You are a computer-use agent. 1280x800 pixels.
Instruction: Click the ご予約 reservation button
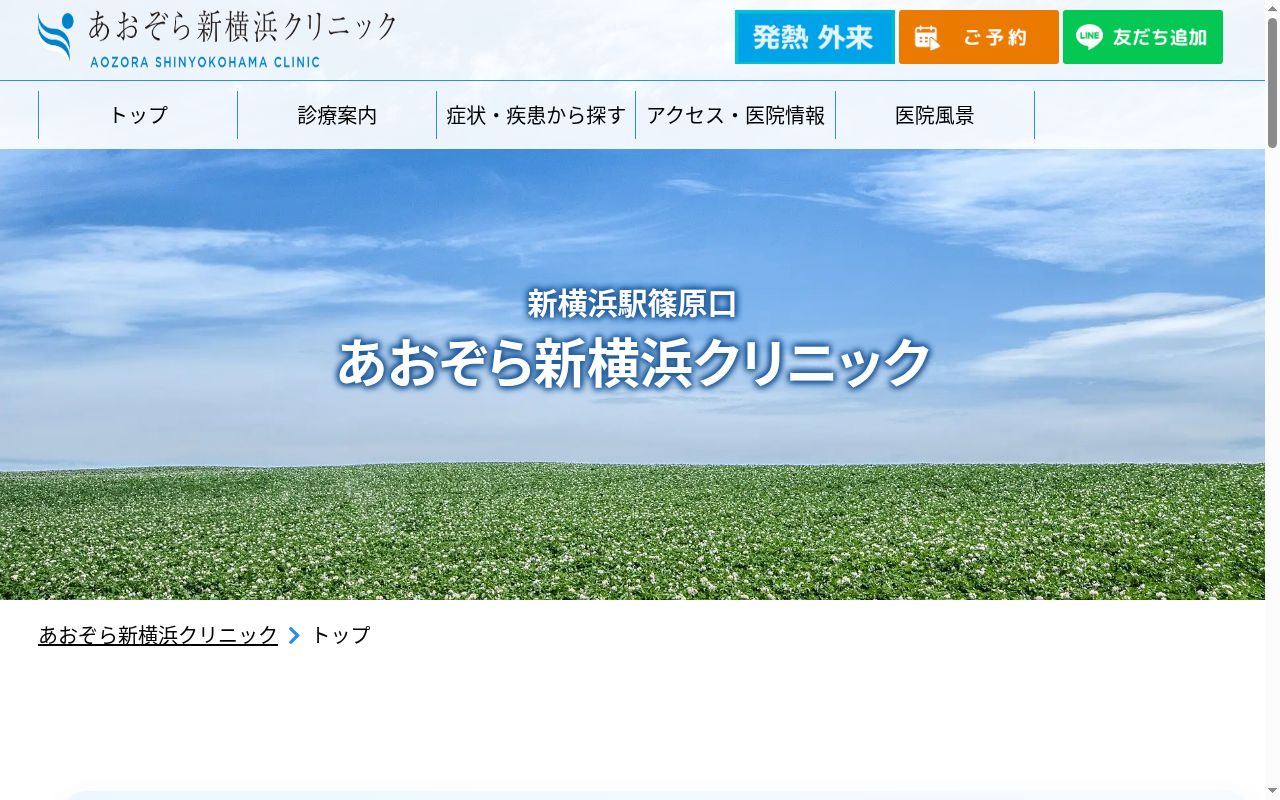[x=979, y=37]
